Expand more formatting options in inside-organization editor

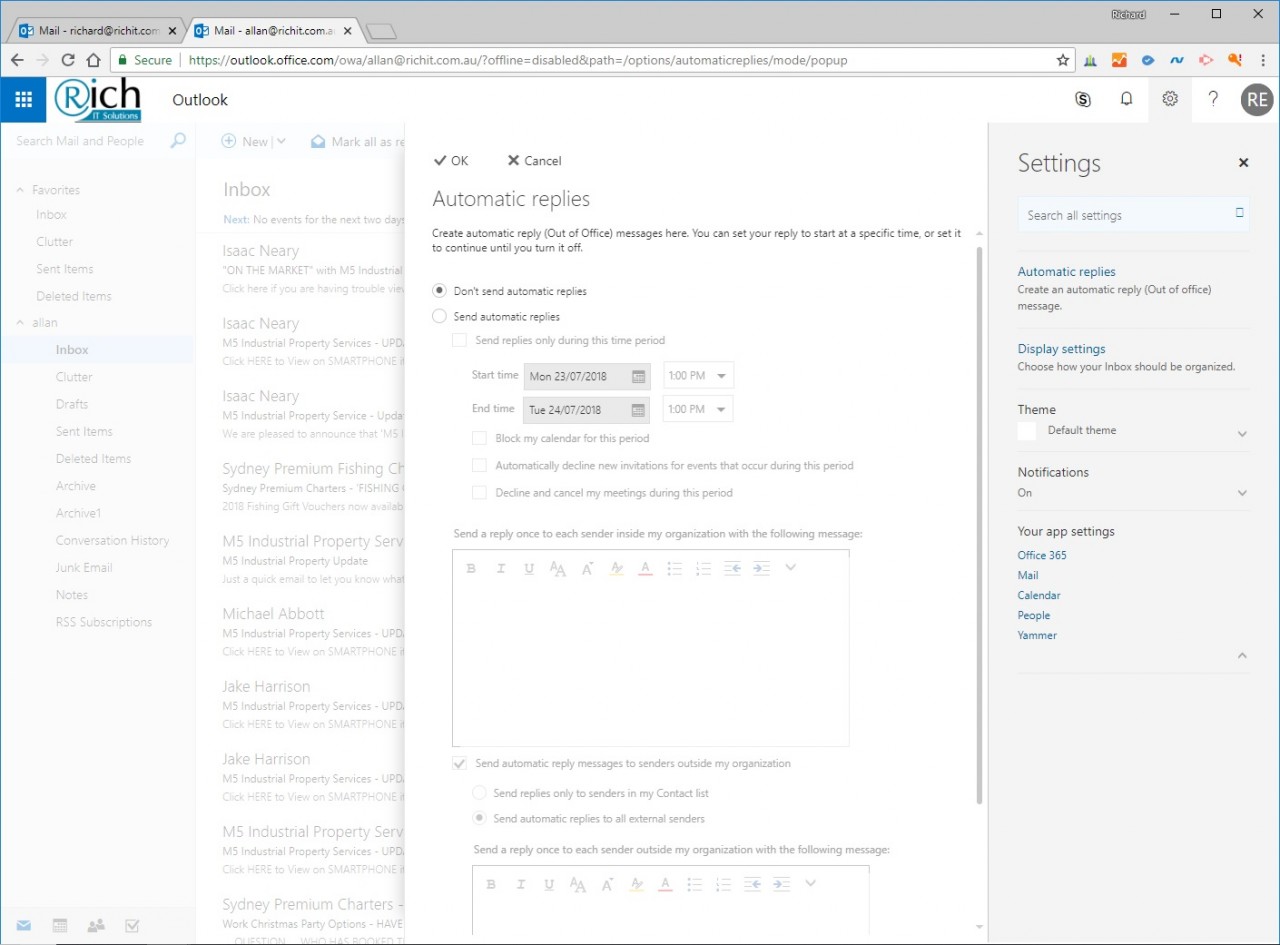click(x=790, y=567)
